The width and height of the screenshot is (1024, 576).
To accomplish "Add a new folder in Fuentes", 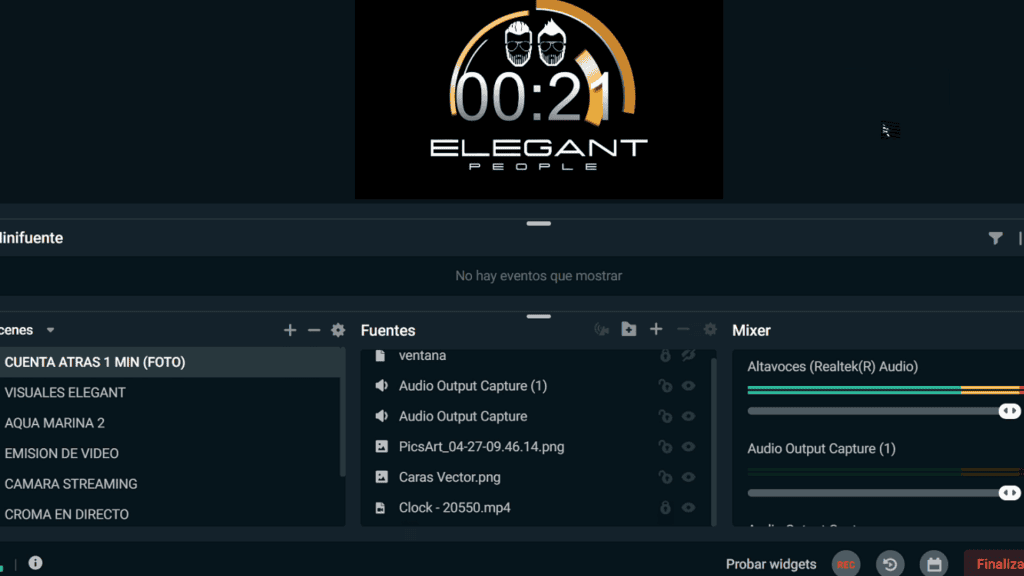I will click(629, 329).
